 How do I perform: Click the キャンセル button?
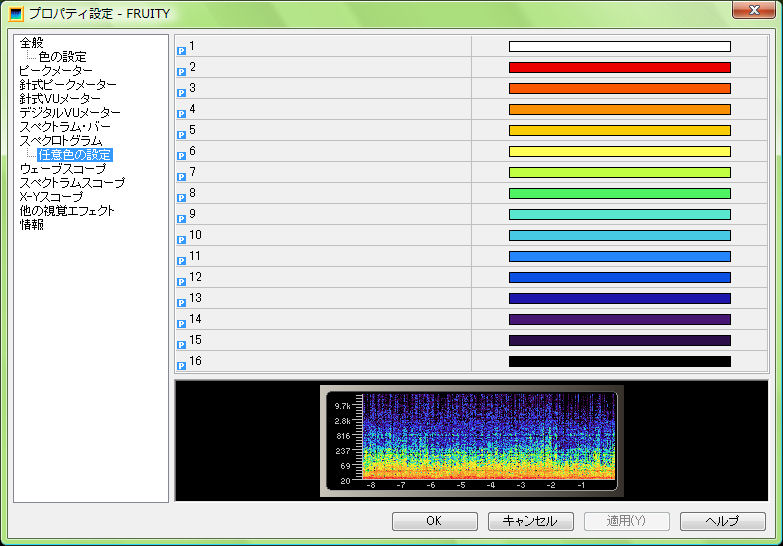pos(530,521)
